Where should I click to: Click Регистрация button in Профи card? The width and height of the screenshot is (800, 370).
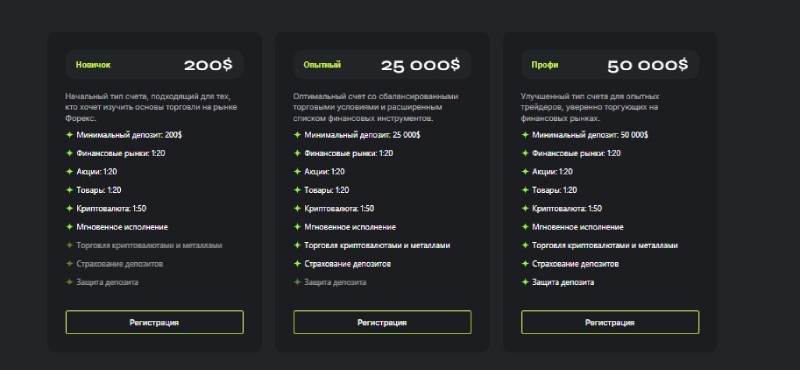coord(610,323)
